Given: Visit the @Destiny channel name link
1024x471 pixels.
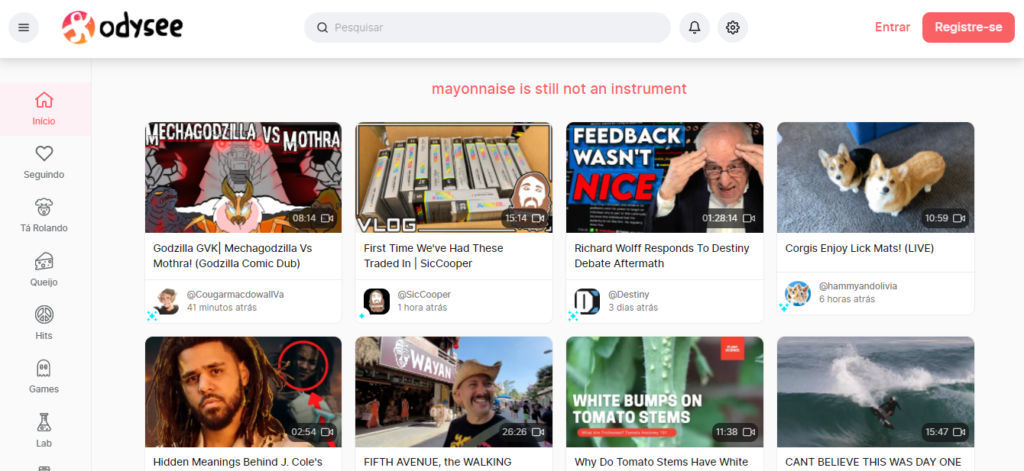Looking at the screenshot, I should (x=628, y=295).
